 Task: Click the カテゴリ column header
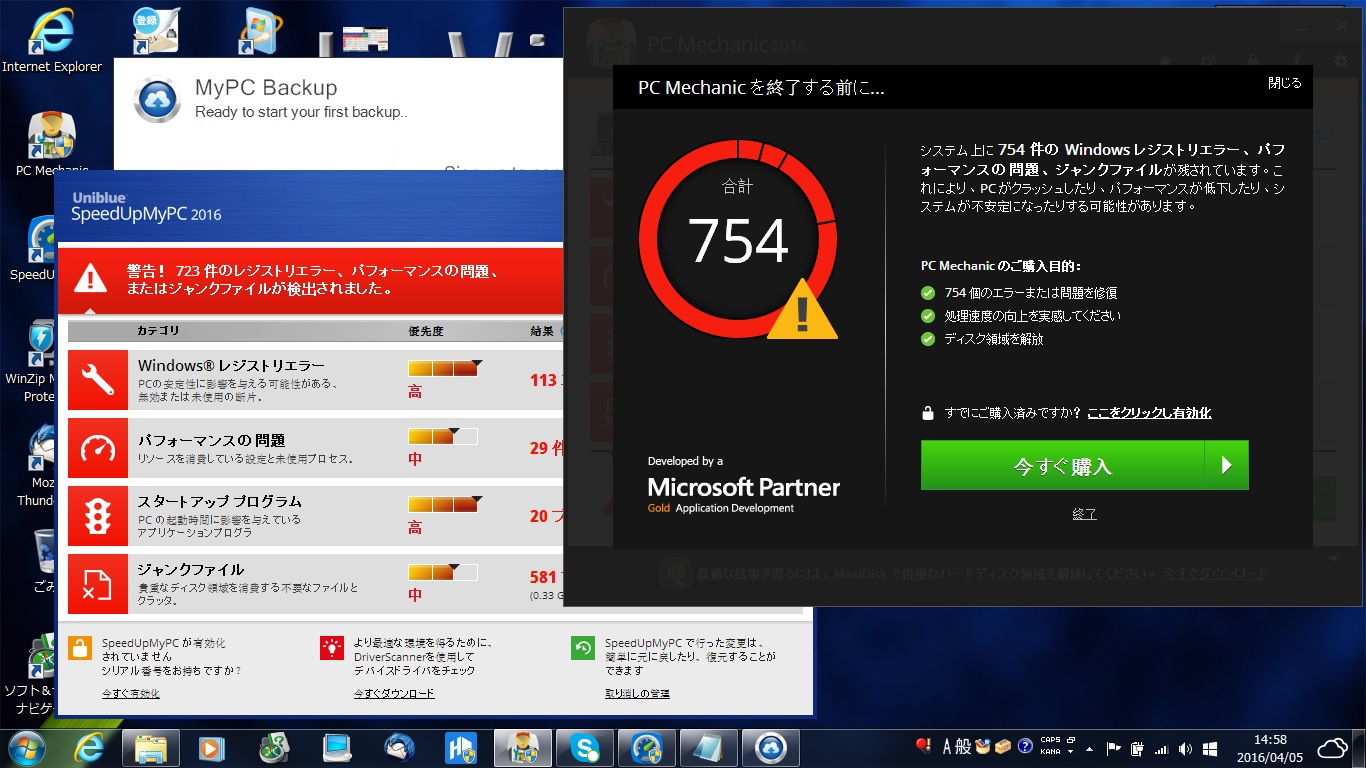[158, 331]
